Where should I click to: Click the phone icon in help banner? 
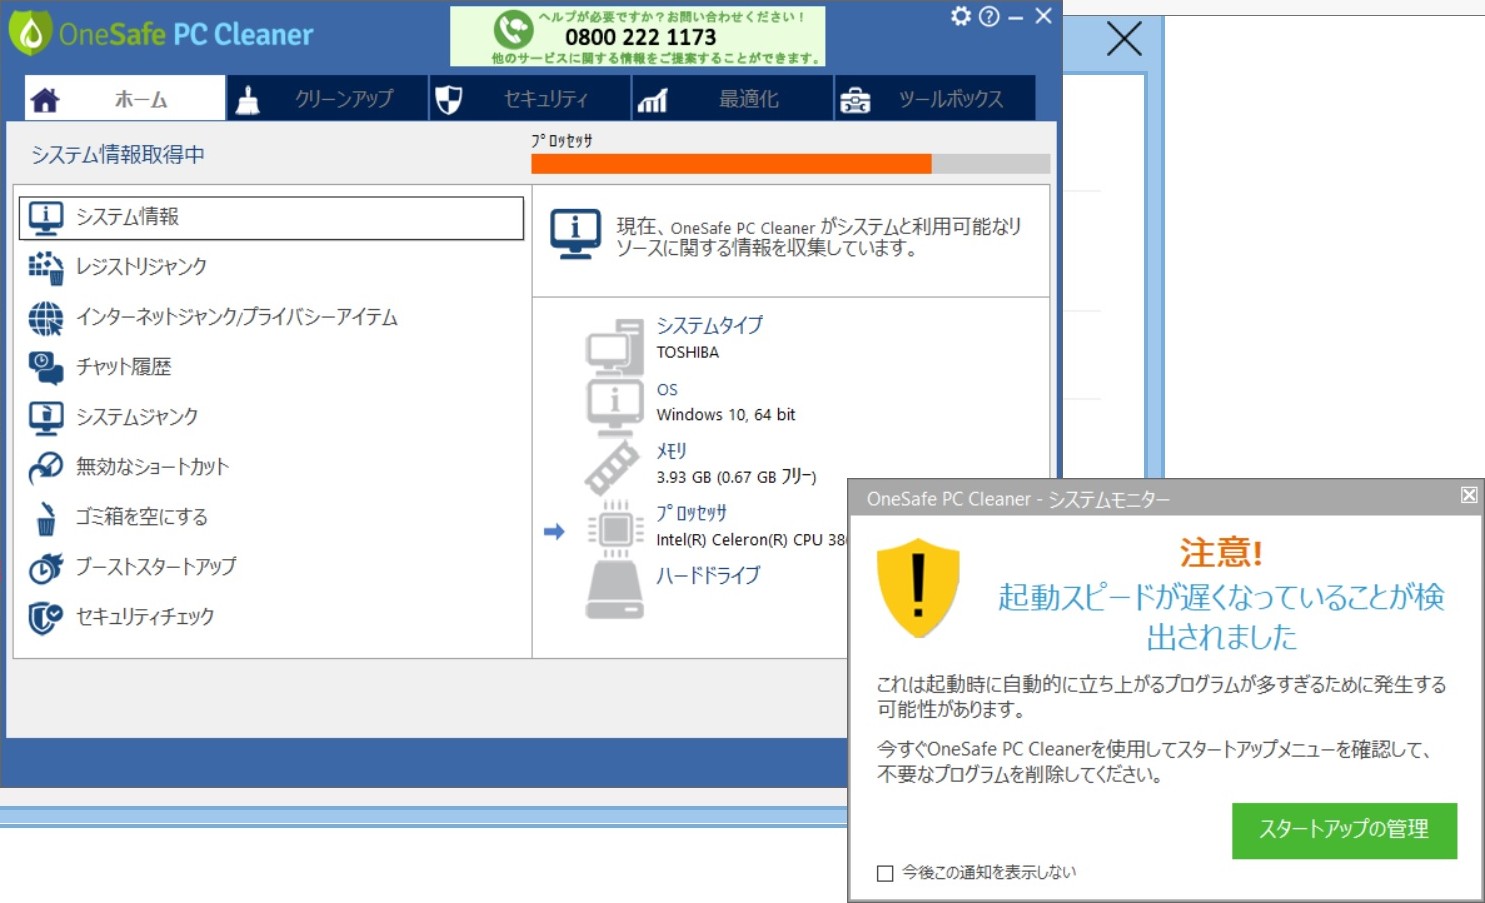coord(513,30)
